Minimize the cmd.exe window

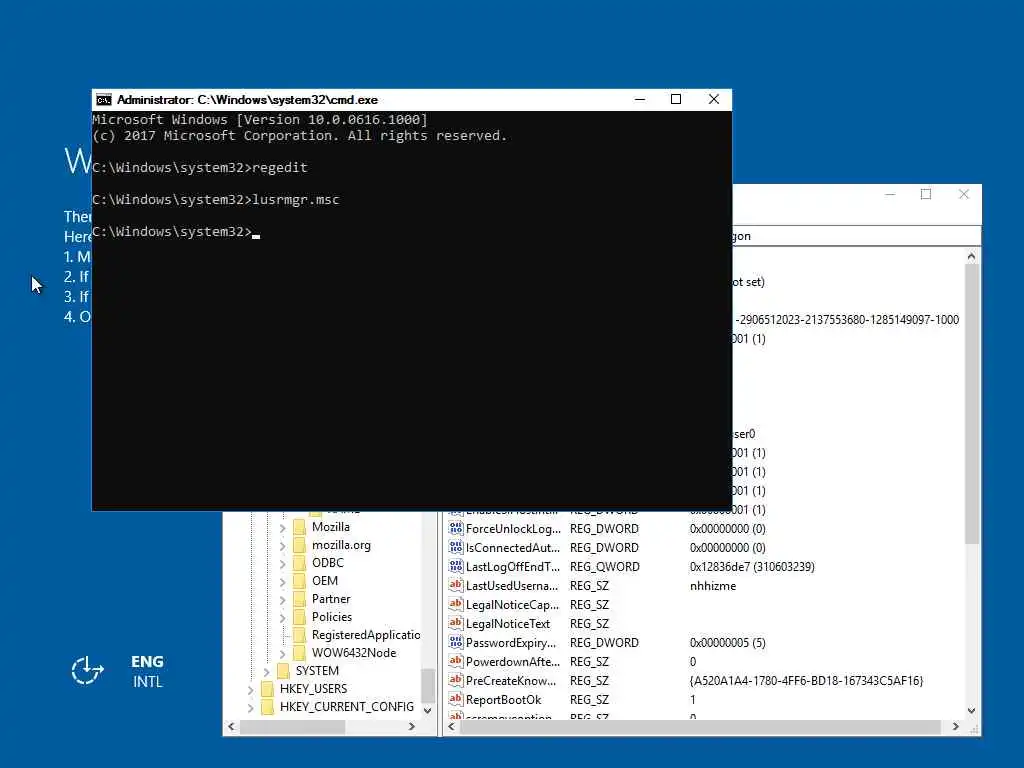640,99
